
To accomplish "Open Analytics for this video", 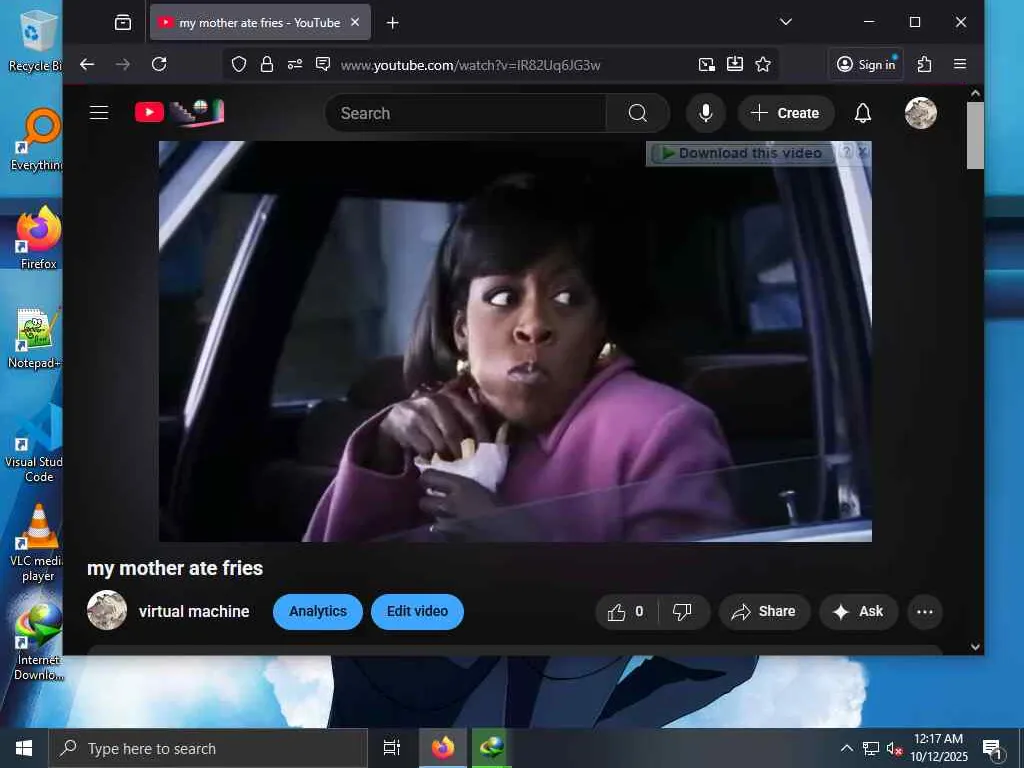I will 318,611.
